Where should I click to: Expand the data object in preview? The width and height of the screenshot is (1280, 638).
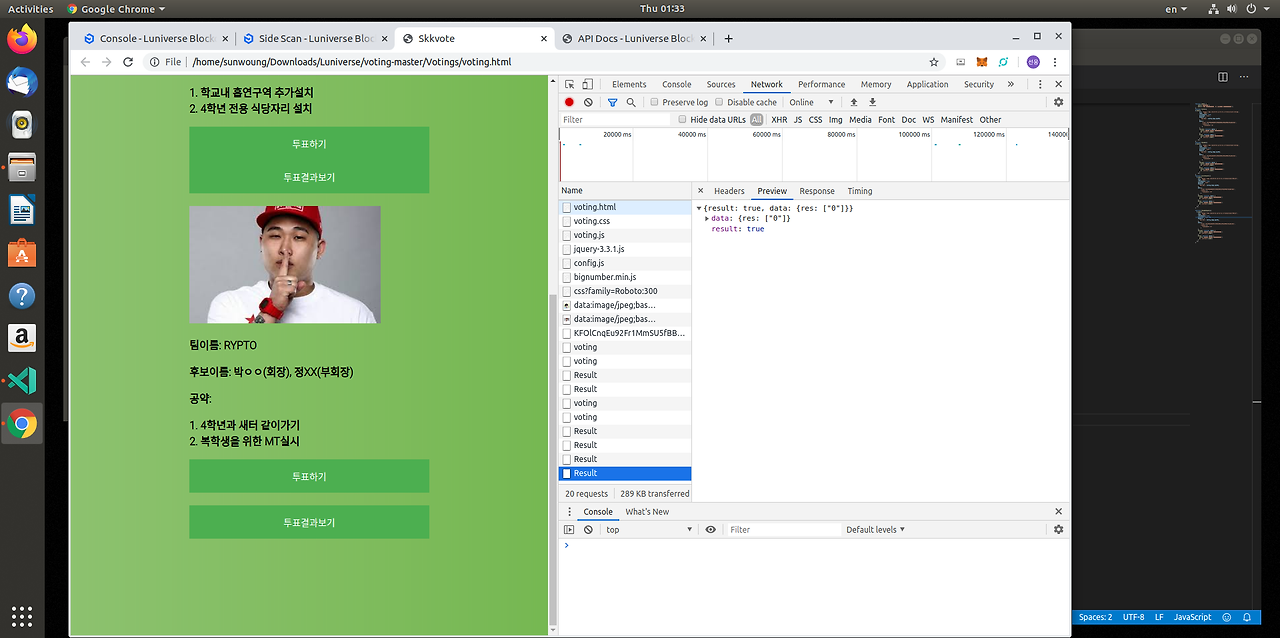pyautogui.click(x=707, y=218)
